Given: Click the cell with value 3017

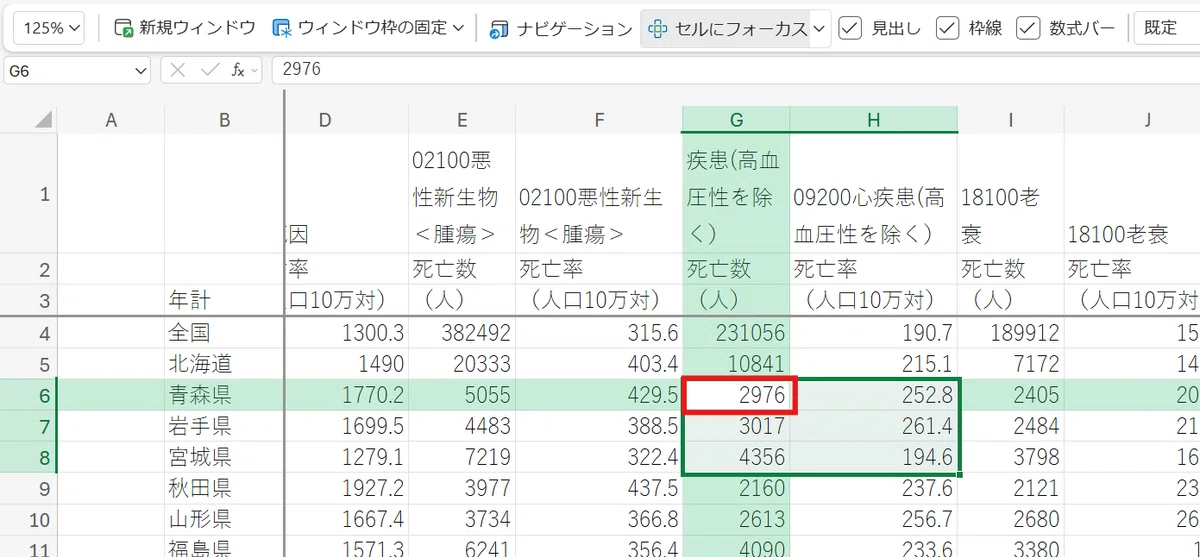Looking at the screenshot, I should point(736,427).
